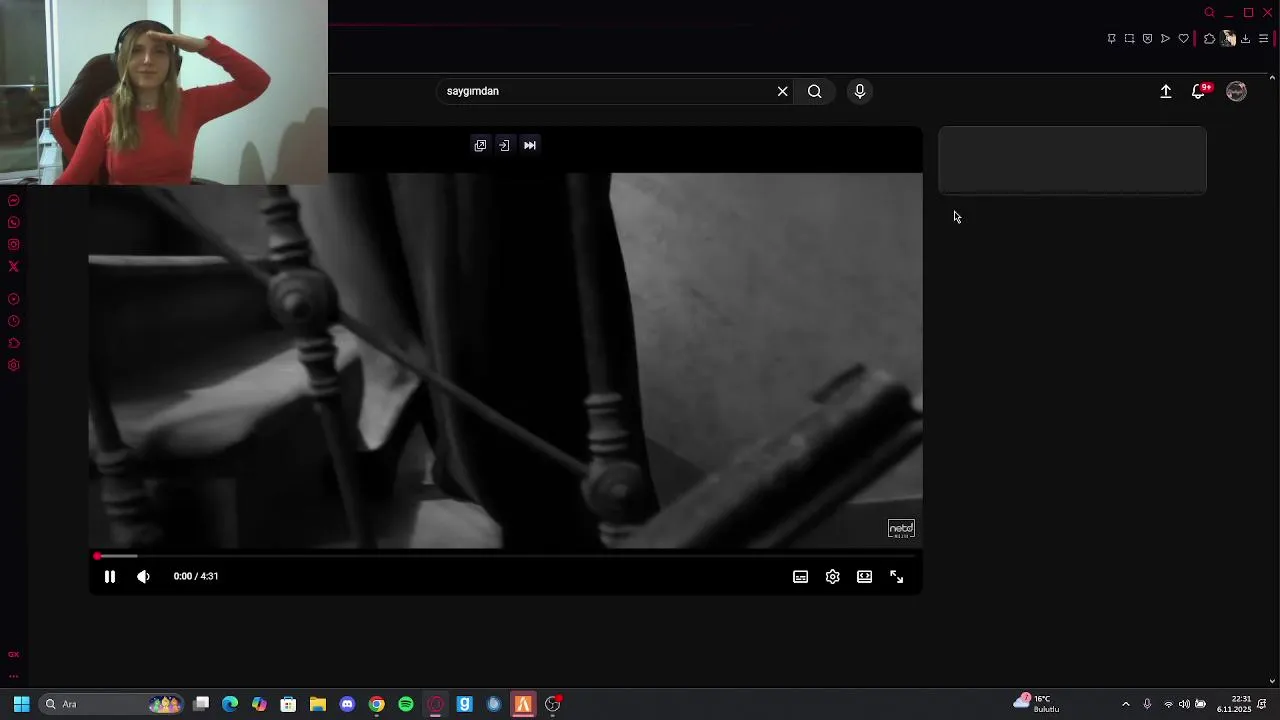
Task: Switch to Opera GX on the taskbar
Action: [435, 704]
